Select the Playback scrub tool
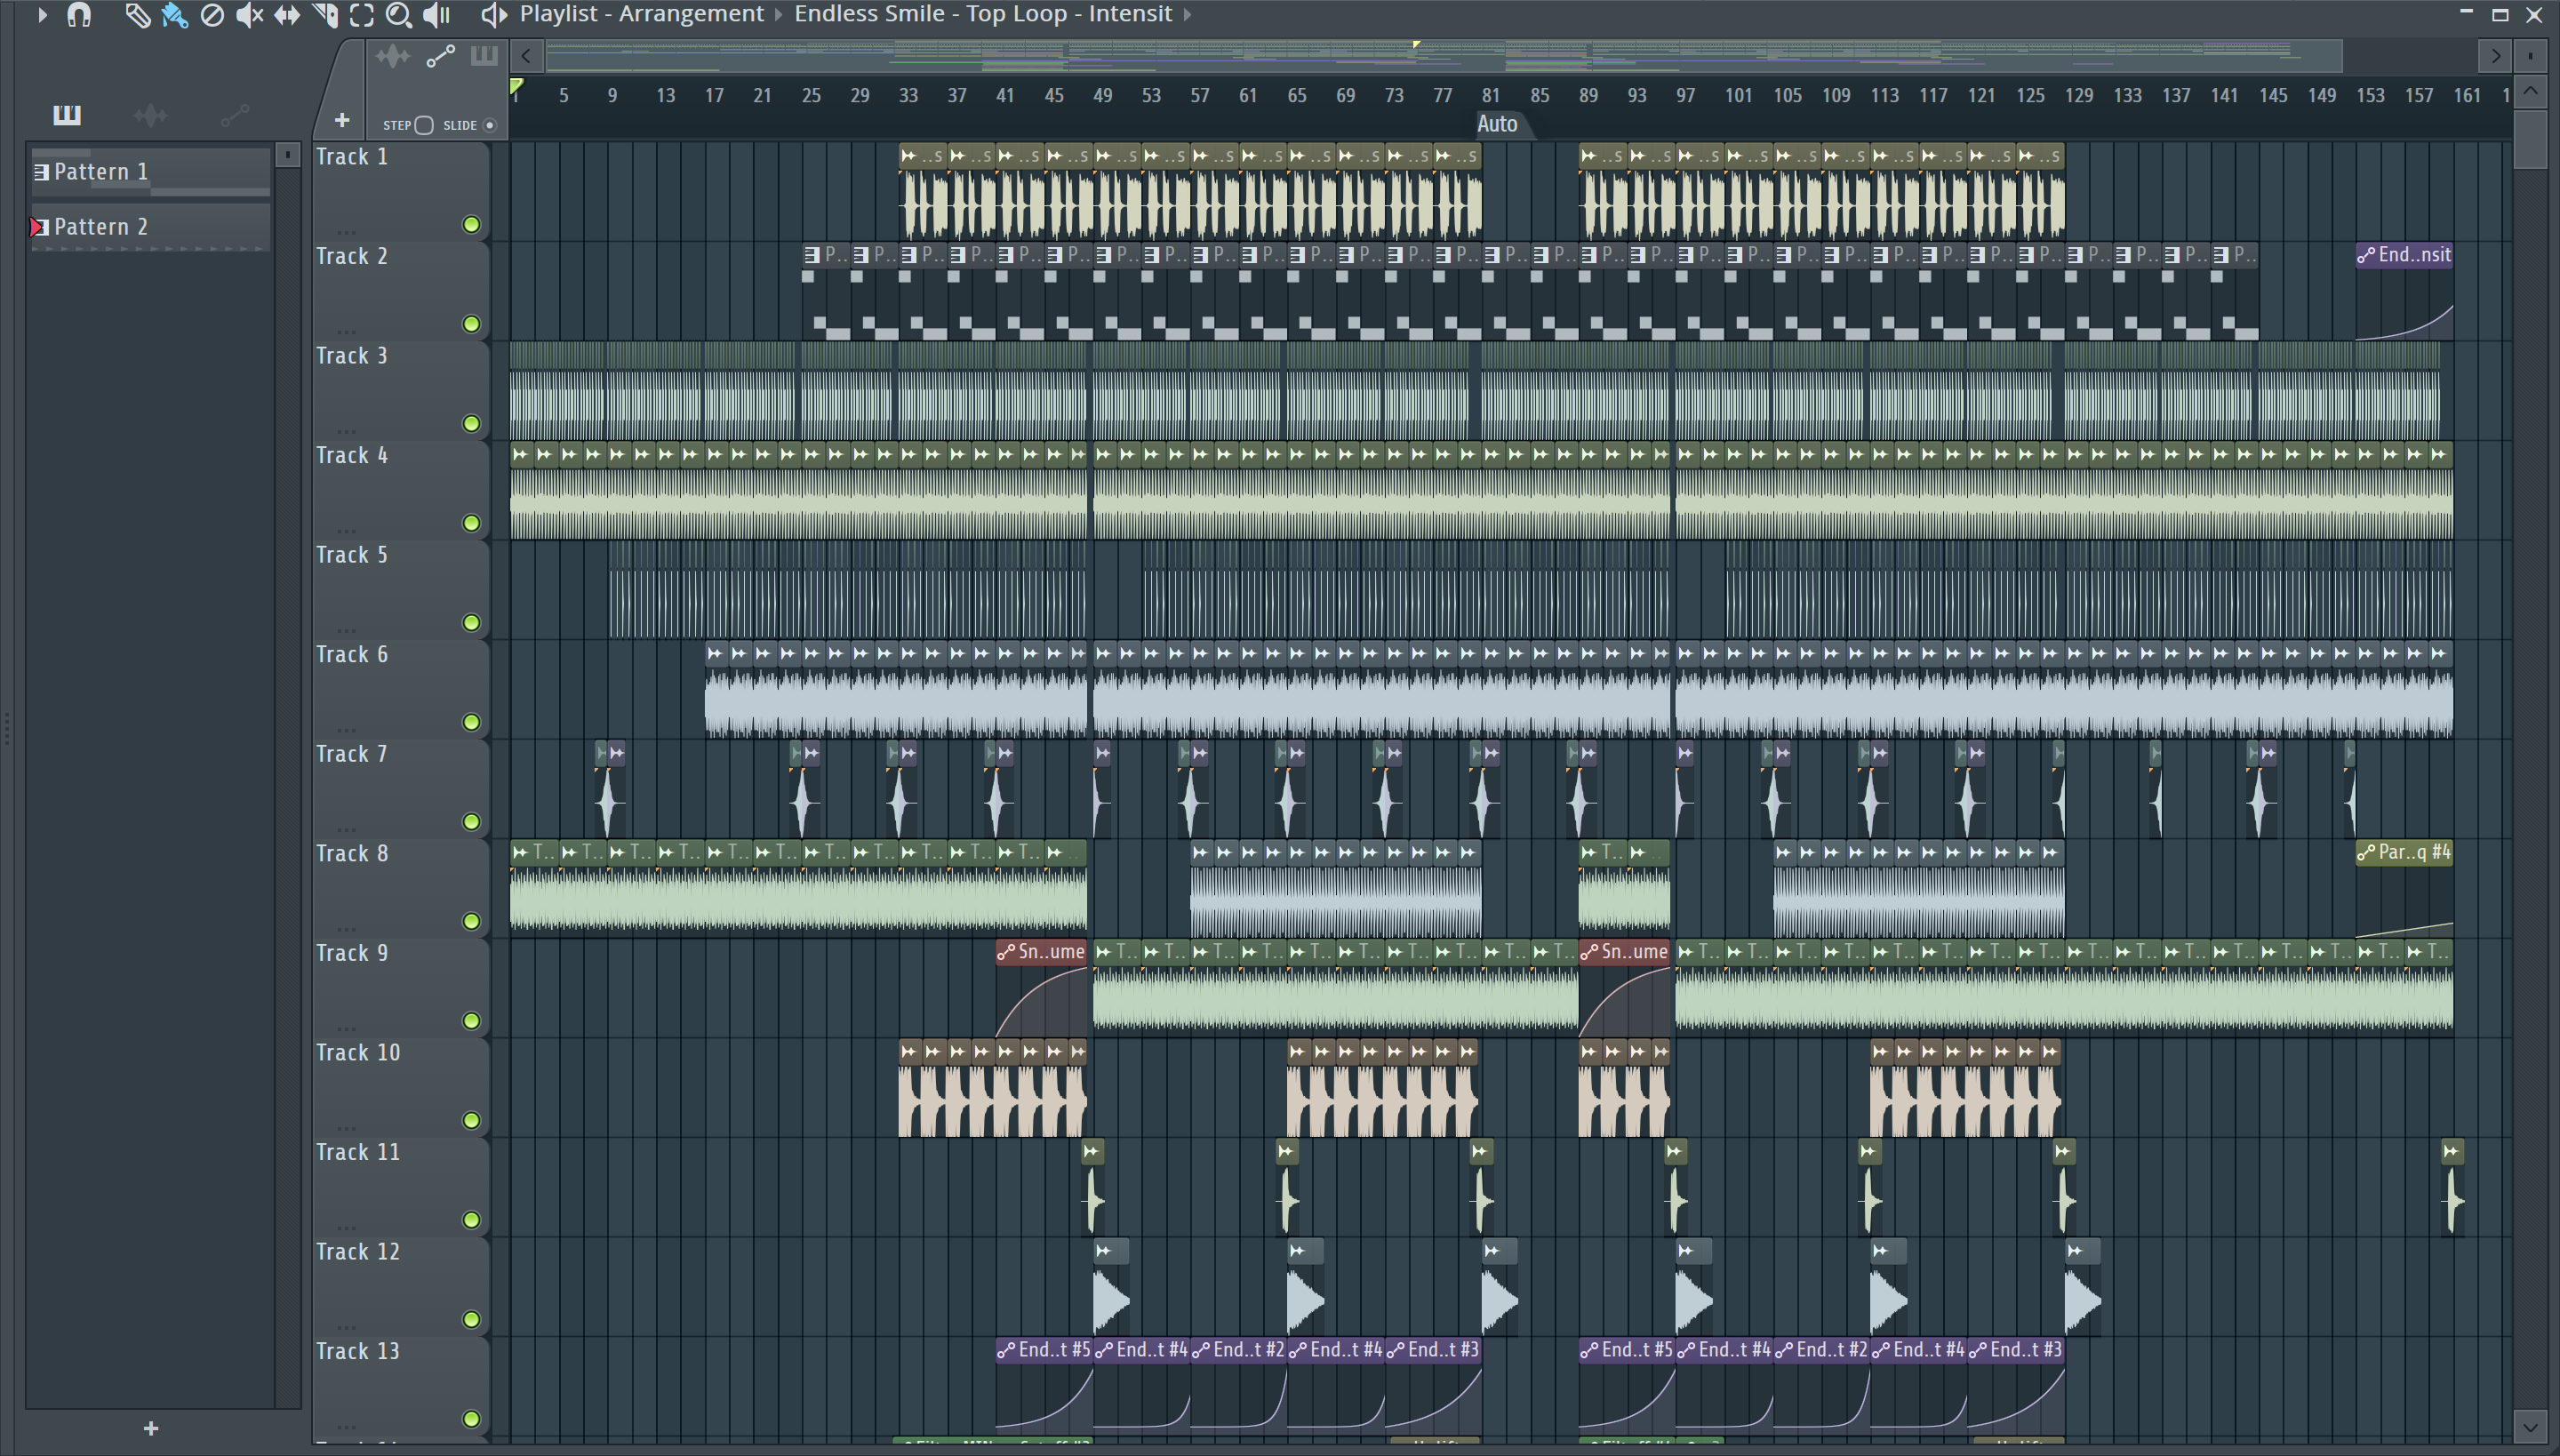This screenshot has width=2560, height=1456. [x=437, y=15]
